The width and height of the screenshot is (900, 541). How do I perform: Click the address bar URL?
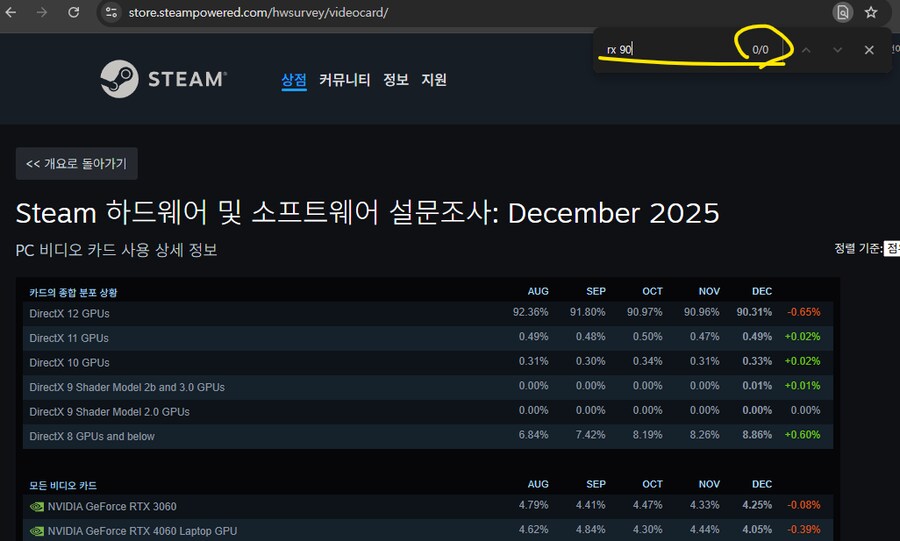pyautogui.click(x=258, y=12)
